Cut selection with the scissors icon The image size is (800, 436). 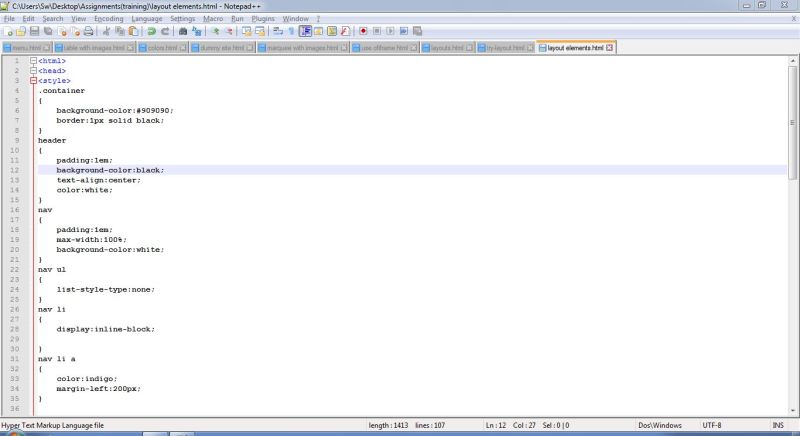(x=106, y=31)
